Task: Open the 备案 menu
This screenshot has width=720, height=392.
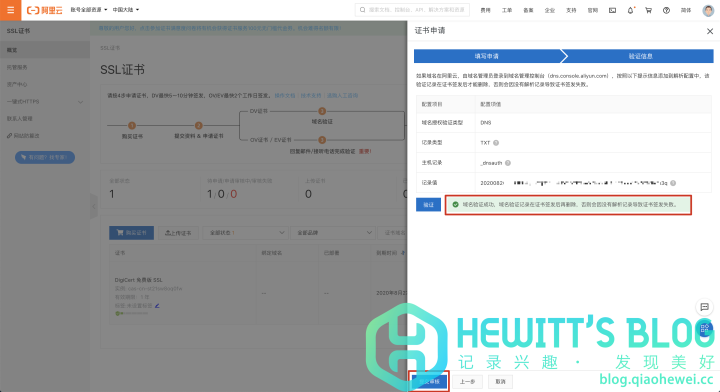Action: tap(528, 10)
